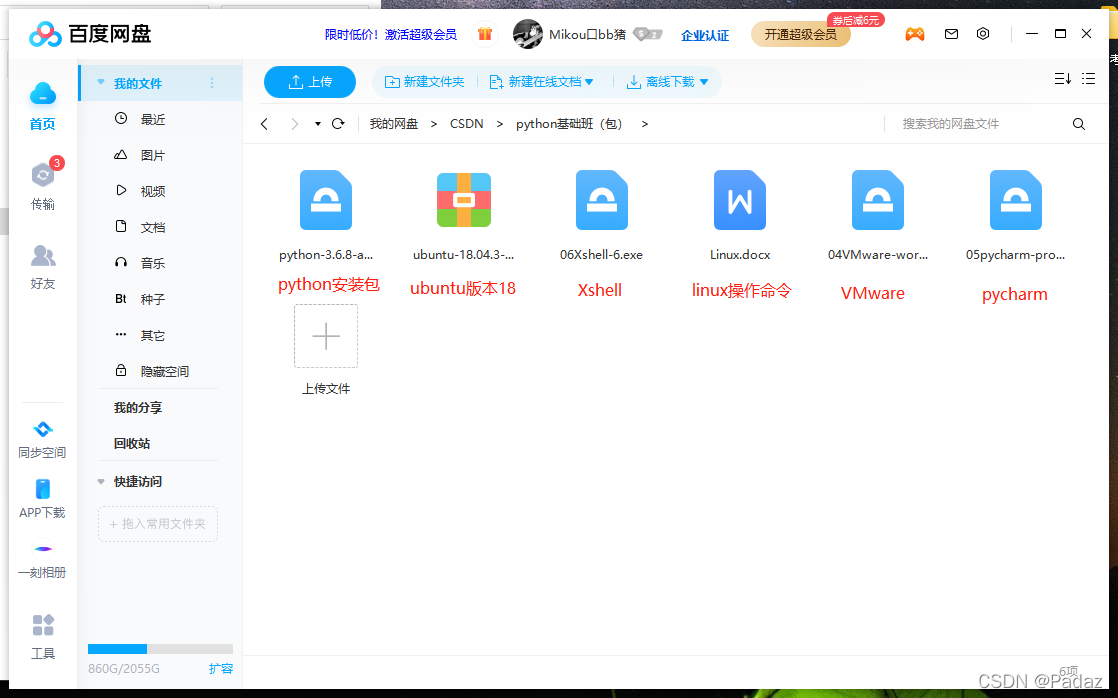This screenshot has height=698, width=1118.
Task: Expand the 快捷访问 section arrow
Action: [x=101, y=482]
